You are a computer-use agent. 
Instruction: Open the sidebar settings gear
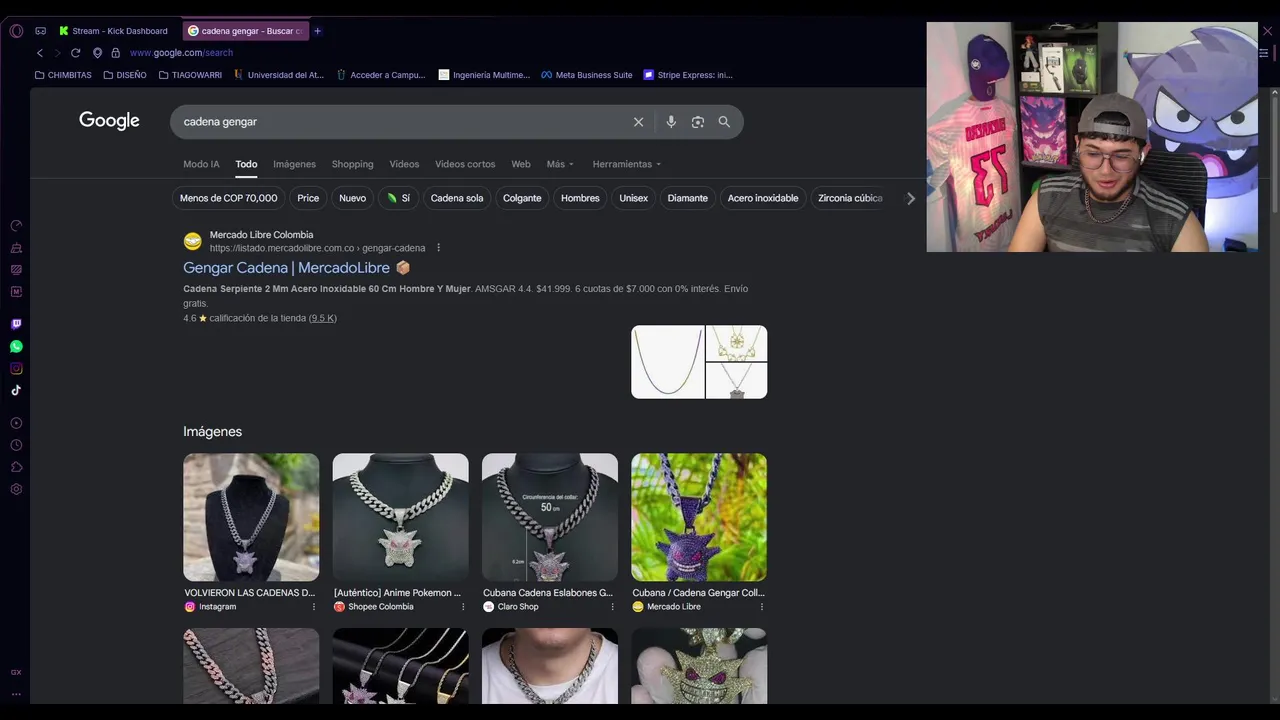16,489
